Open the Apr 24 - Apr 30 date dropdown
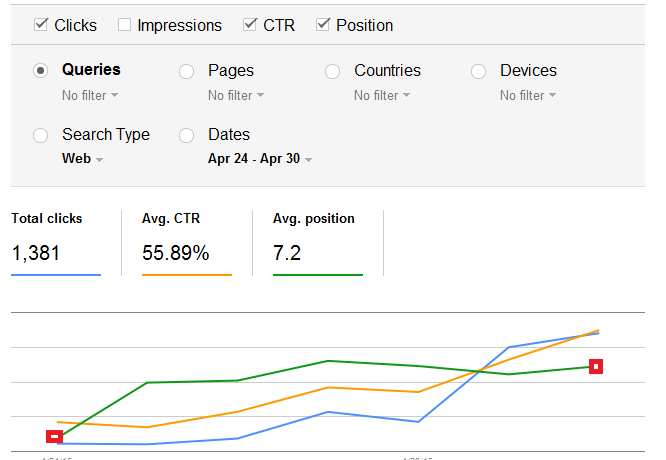This screenshot has width=666, height=460. 260,159
